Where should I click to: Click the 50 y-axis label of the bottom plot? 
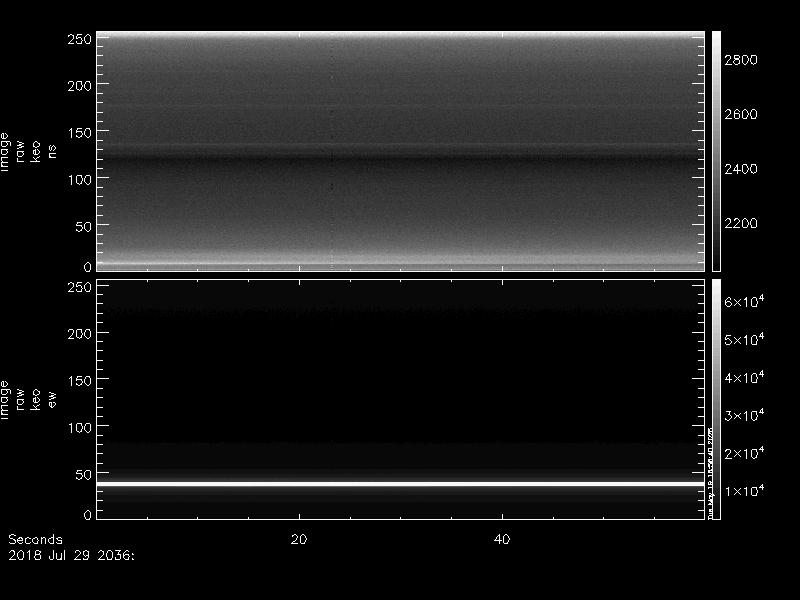point(84,474)
